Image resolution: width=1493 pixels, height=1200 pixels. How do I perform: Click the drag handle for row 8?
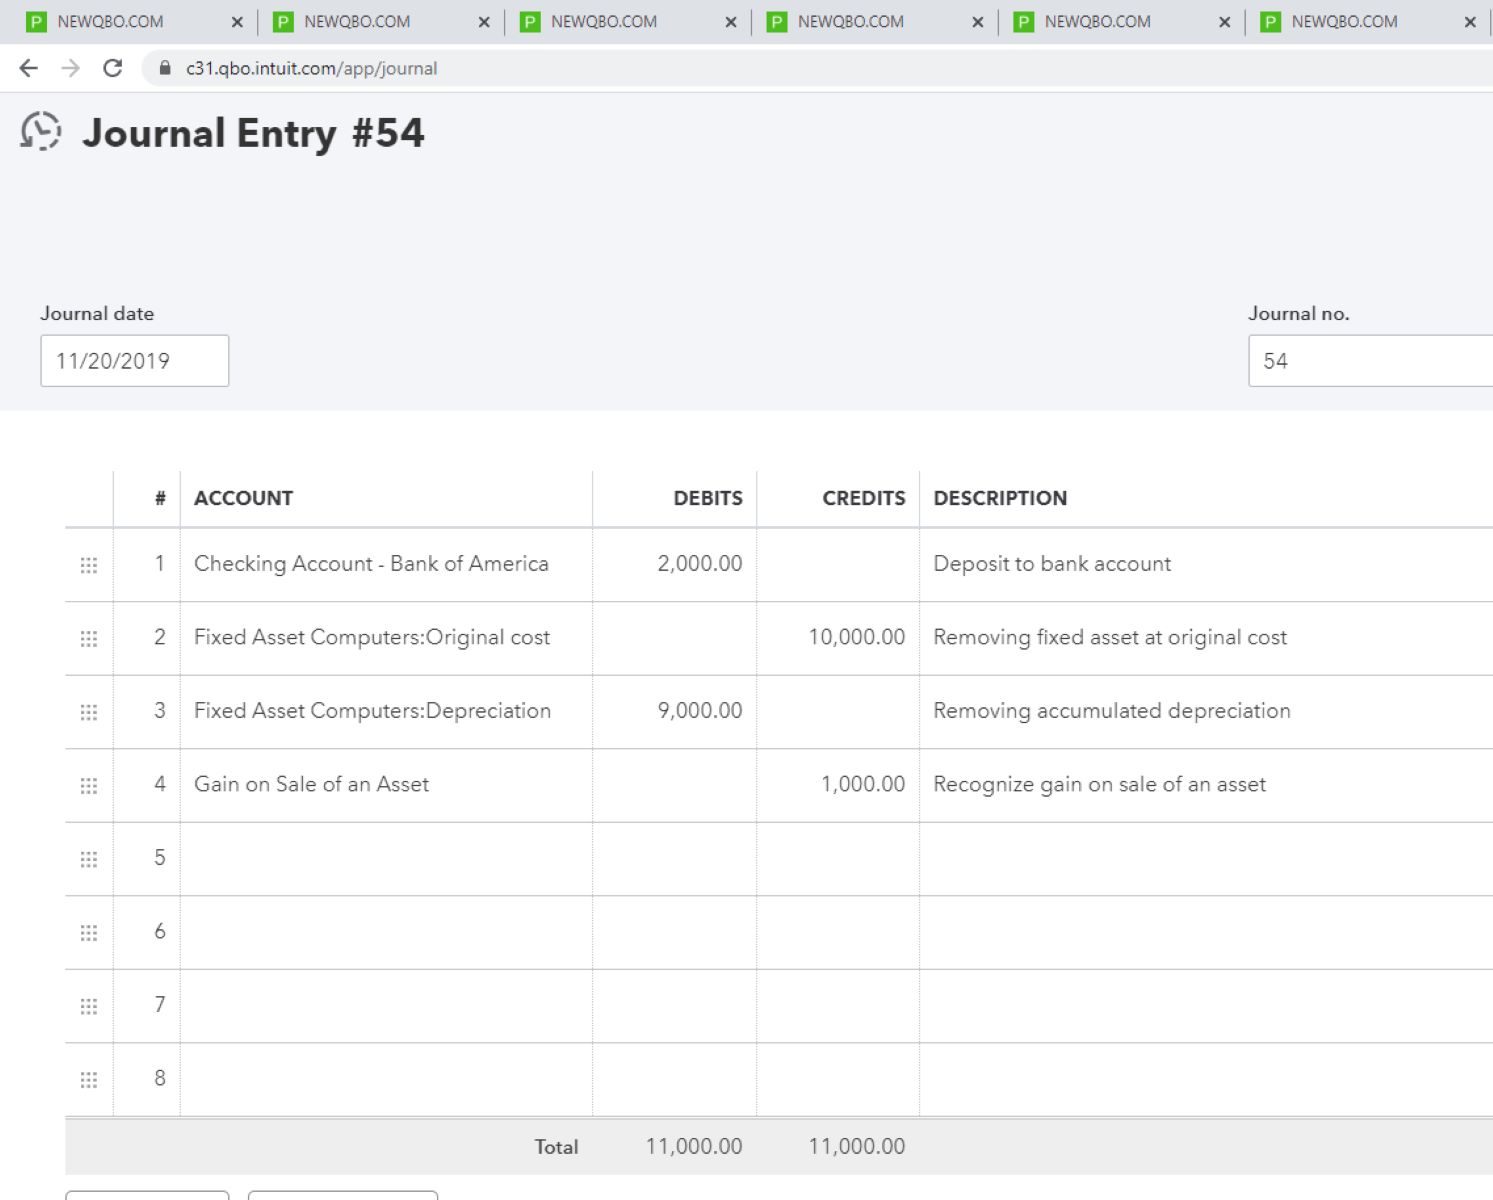(x=89, y=1079)
